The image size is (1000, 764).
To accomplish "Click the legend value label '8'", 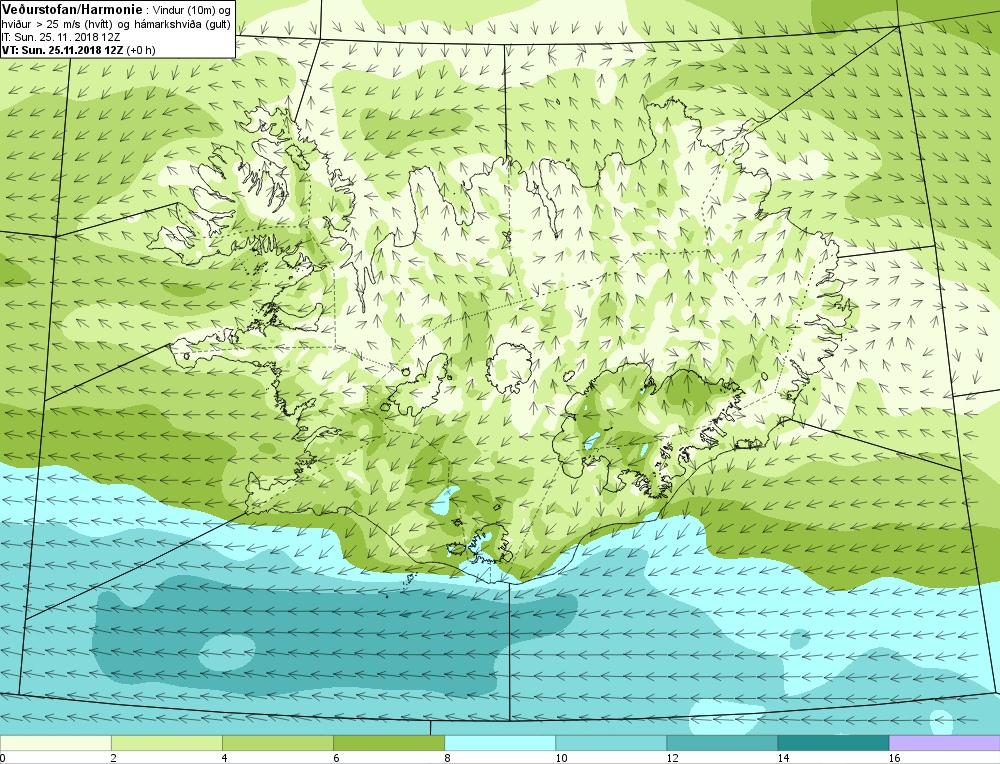I will tap(448, 758).
